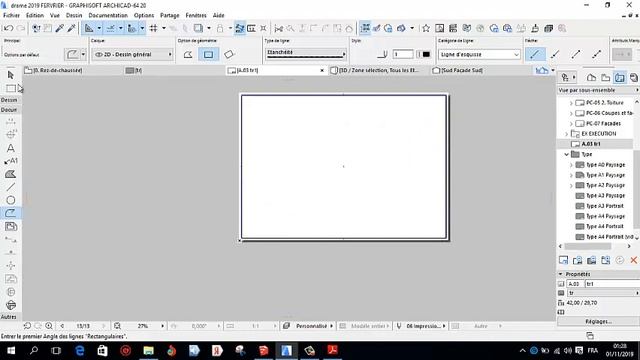This screenshot has width=640, height=360.
Task: Click the Dessin toolbox section header
Action: click(x=9, y=100)
